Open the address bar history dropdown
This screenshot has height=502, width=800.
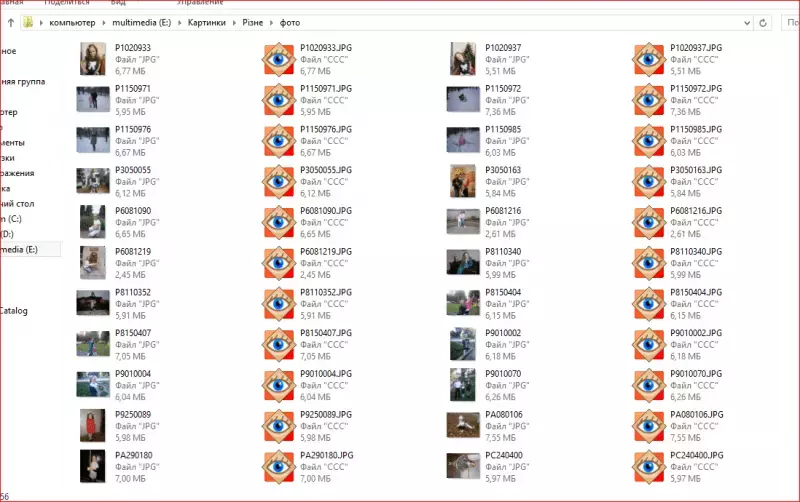pos(747,23)
